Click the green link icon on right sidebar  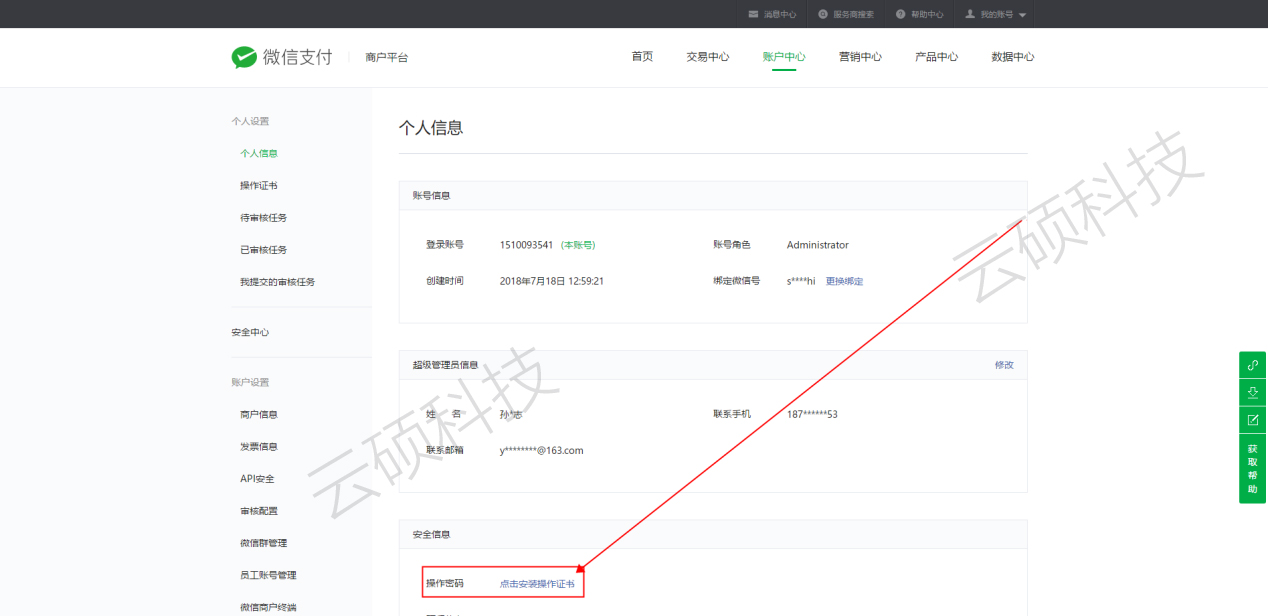click(x=1252, y=365)
